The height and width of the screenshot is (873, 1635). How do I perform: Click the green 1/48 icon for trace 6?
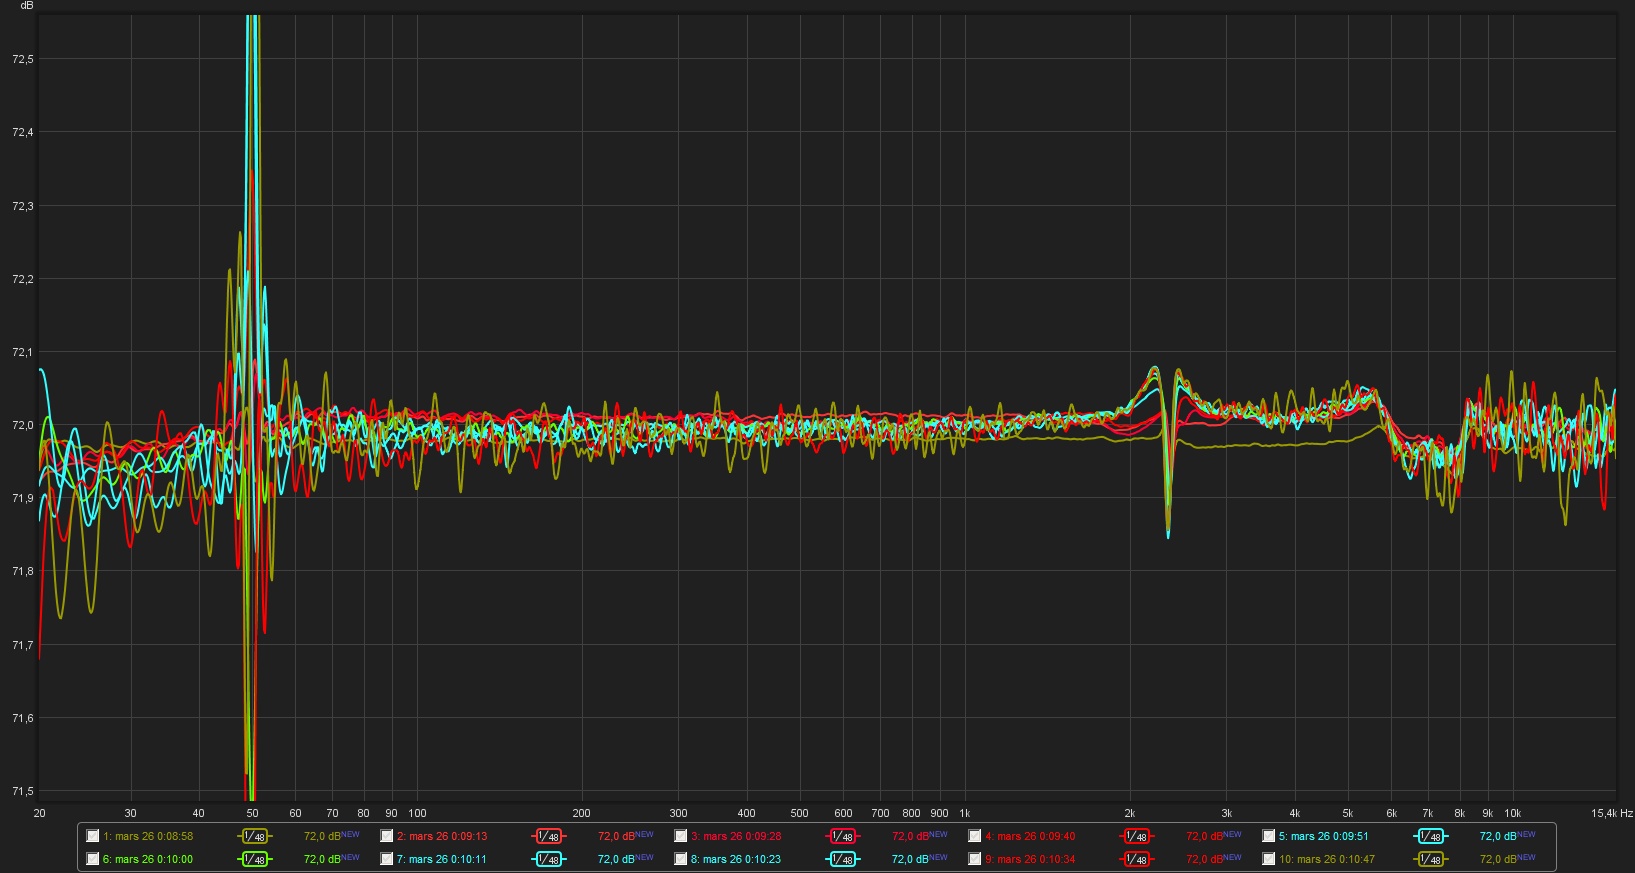tap(254, 859)
